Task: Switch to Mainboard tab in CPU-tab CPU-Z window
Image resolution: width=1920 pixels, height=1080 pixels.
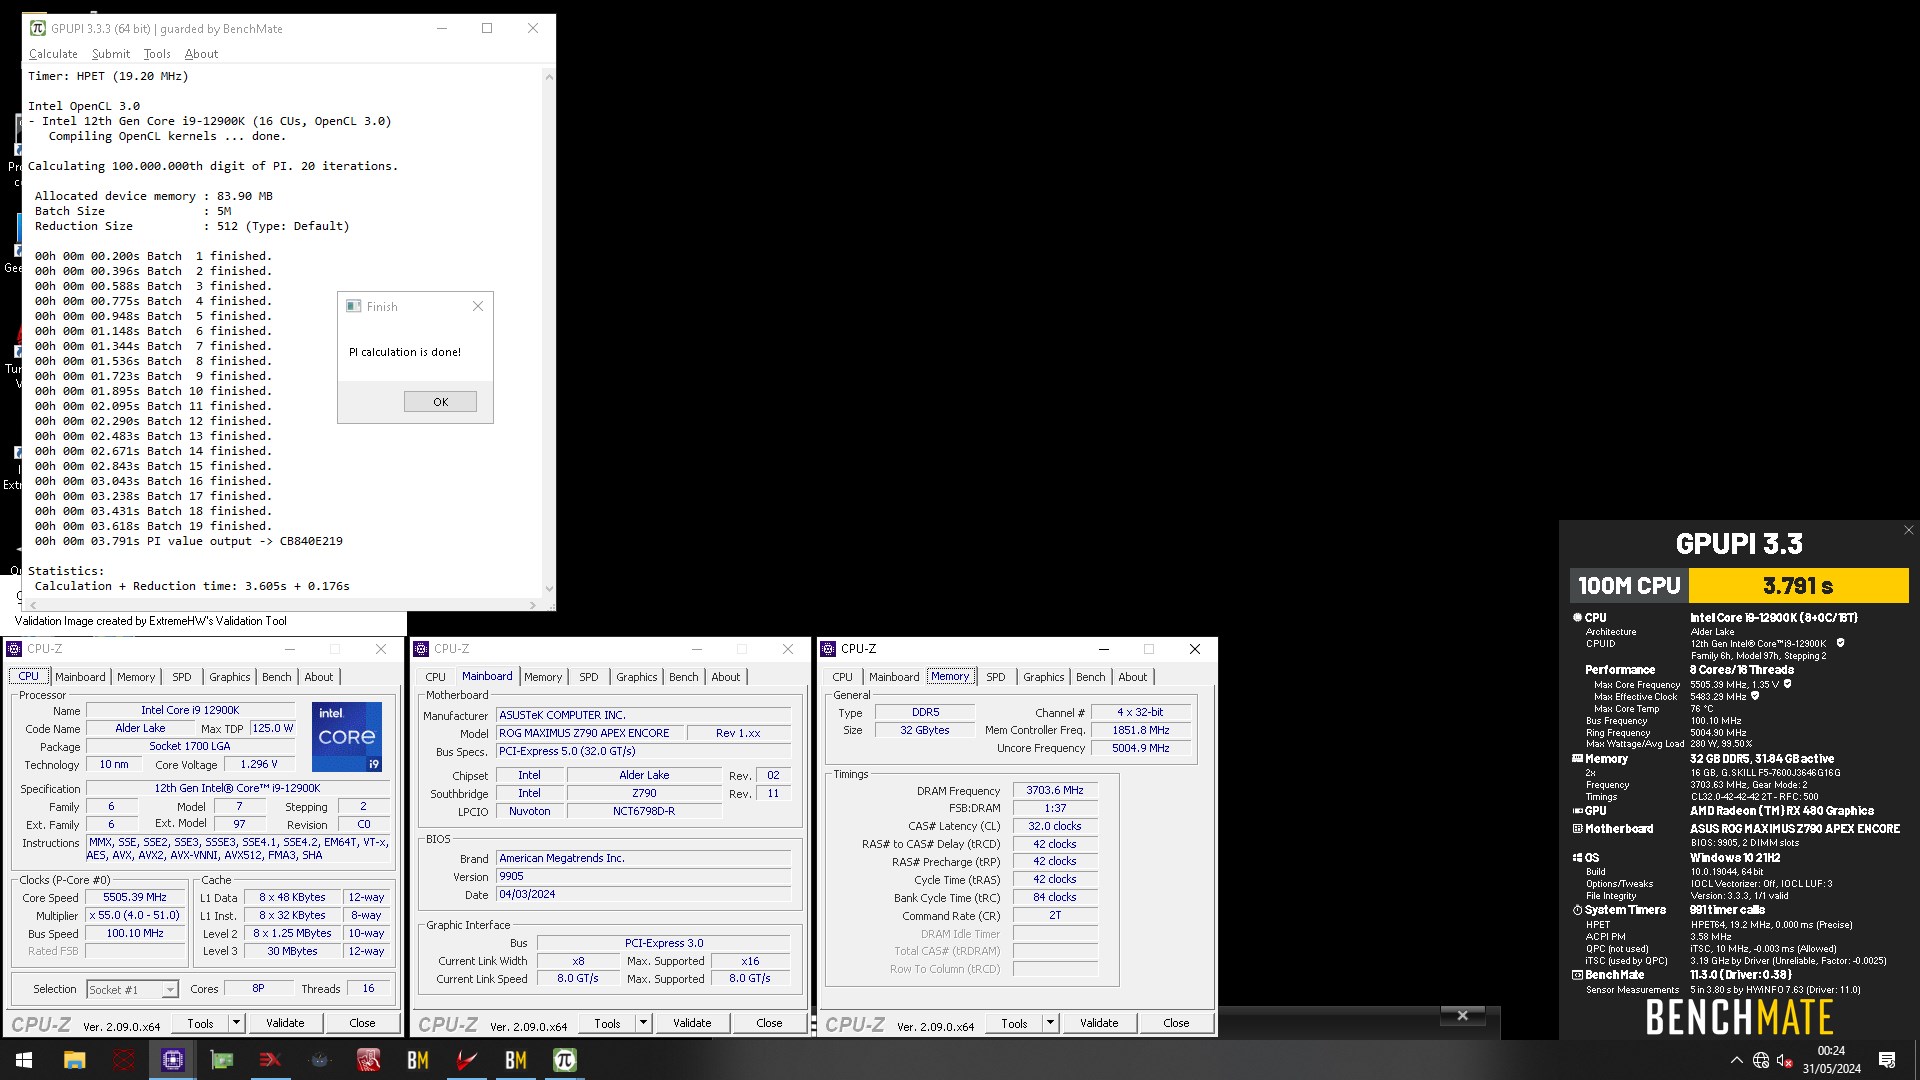Action: coord(80,677)
